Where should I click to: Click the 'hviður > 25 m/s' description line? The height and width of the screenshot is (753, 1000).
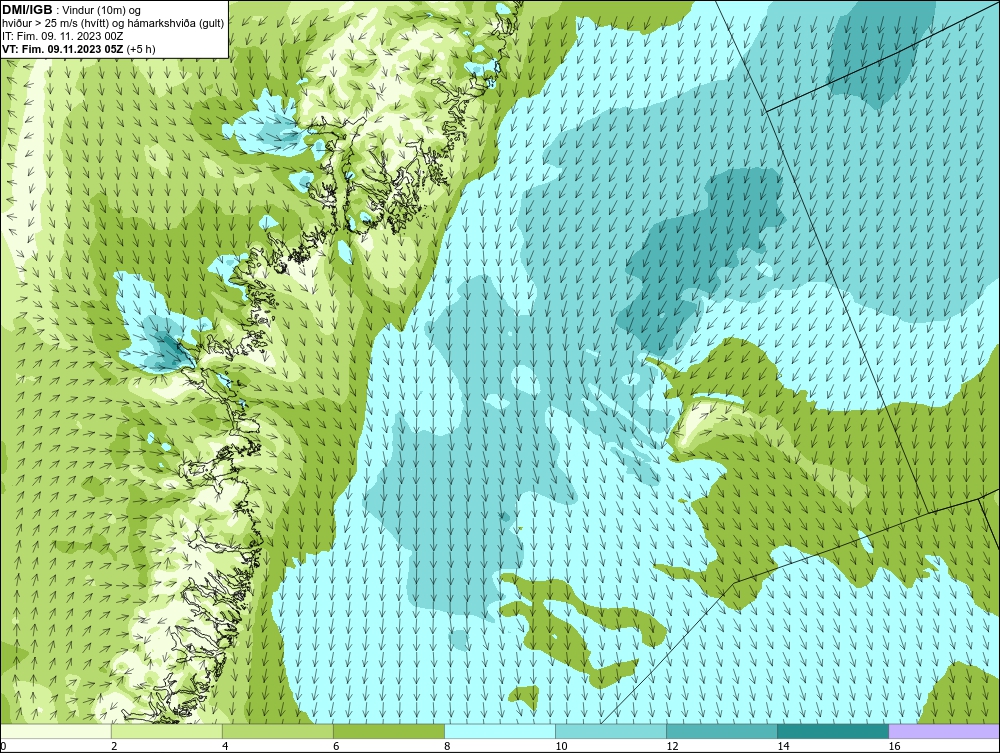pos(113,23)
